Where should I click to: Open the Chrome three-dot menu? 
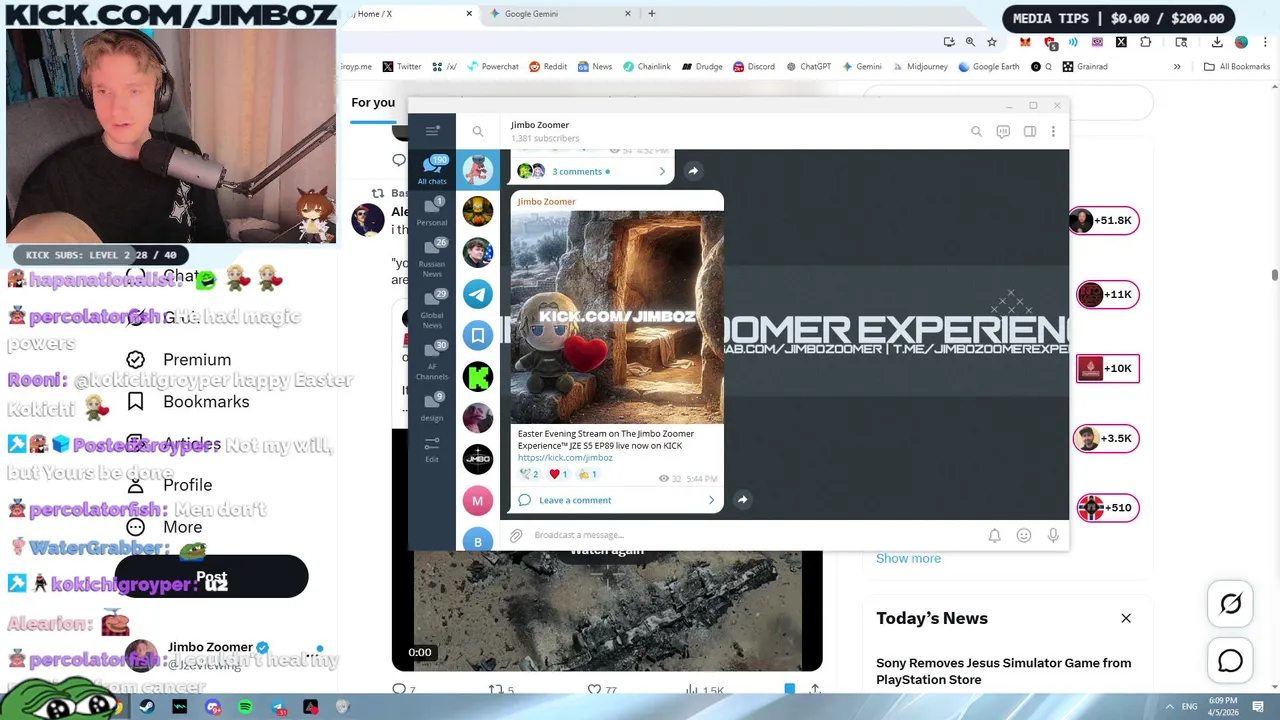coord(1263,42)
